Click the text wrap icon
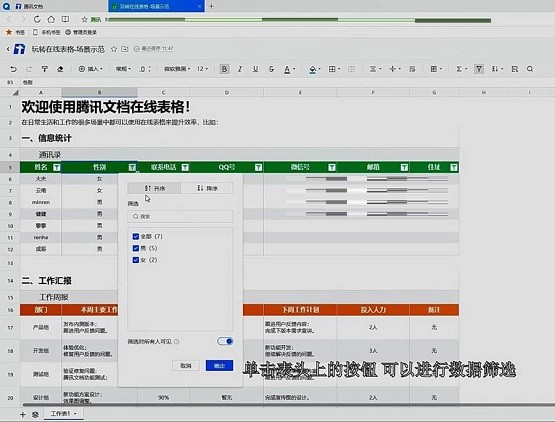The image size is (555, 422). click(412, 69)
